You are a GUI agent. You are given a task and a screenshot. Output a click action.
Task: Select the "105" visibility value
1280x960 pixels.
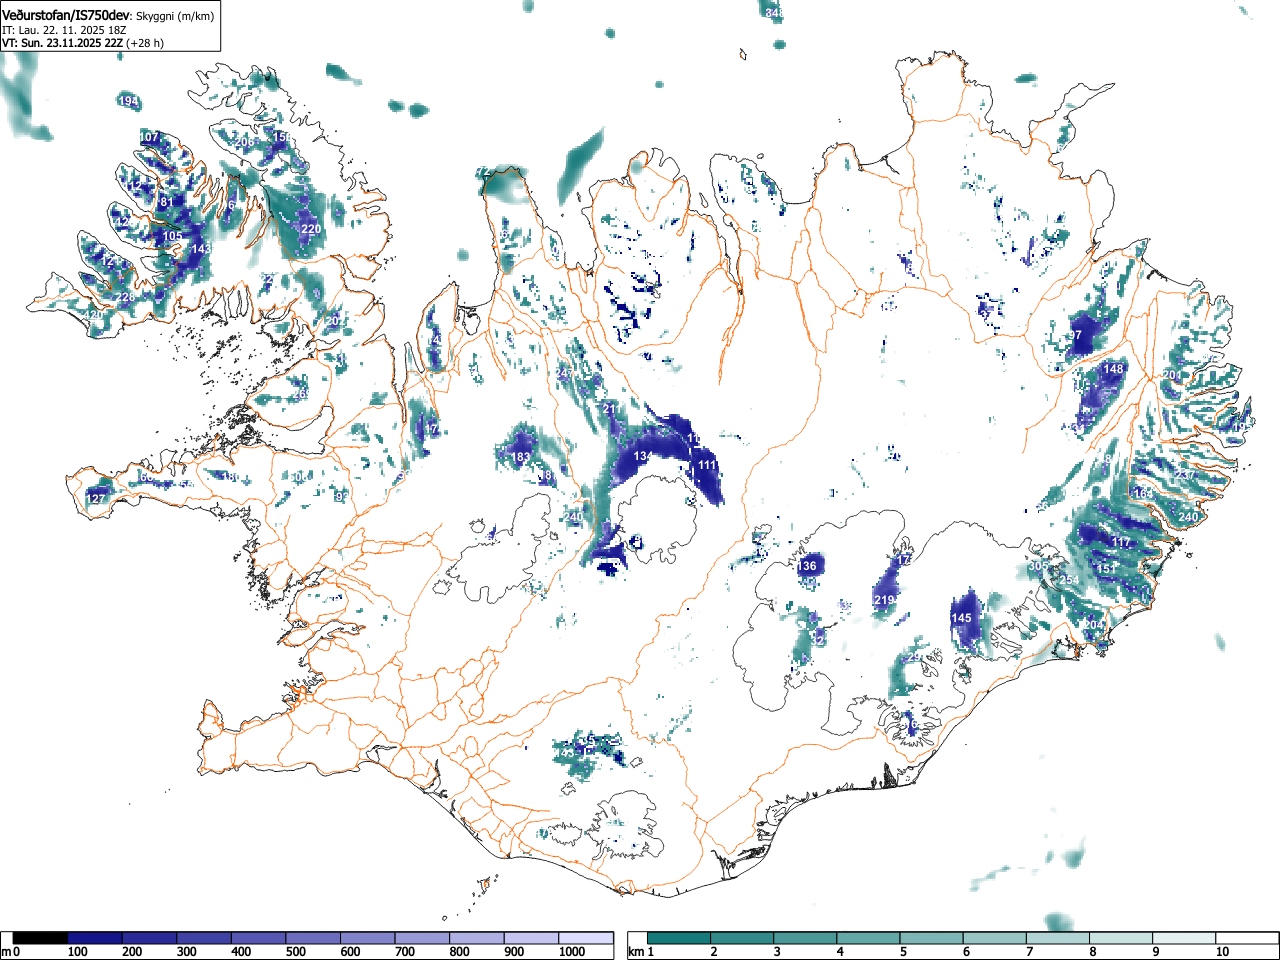coord(173,236)
